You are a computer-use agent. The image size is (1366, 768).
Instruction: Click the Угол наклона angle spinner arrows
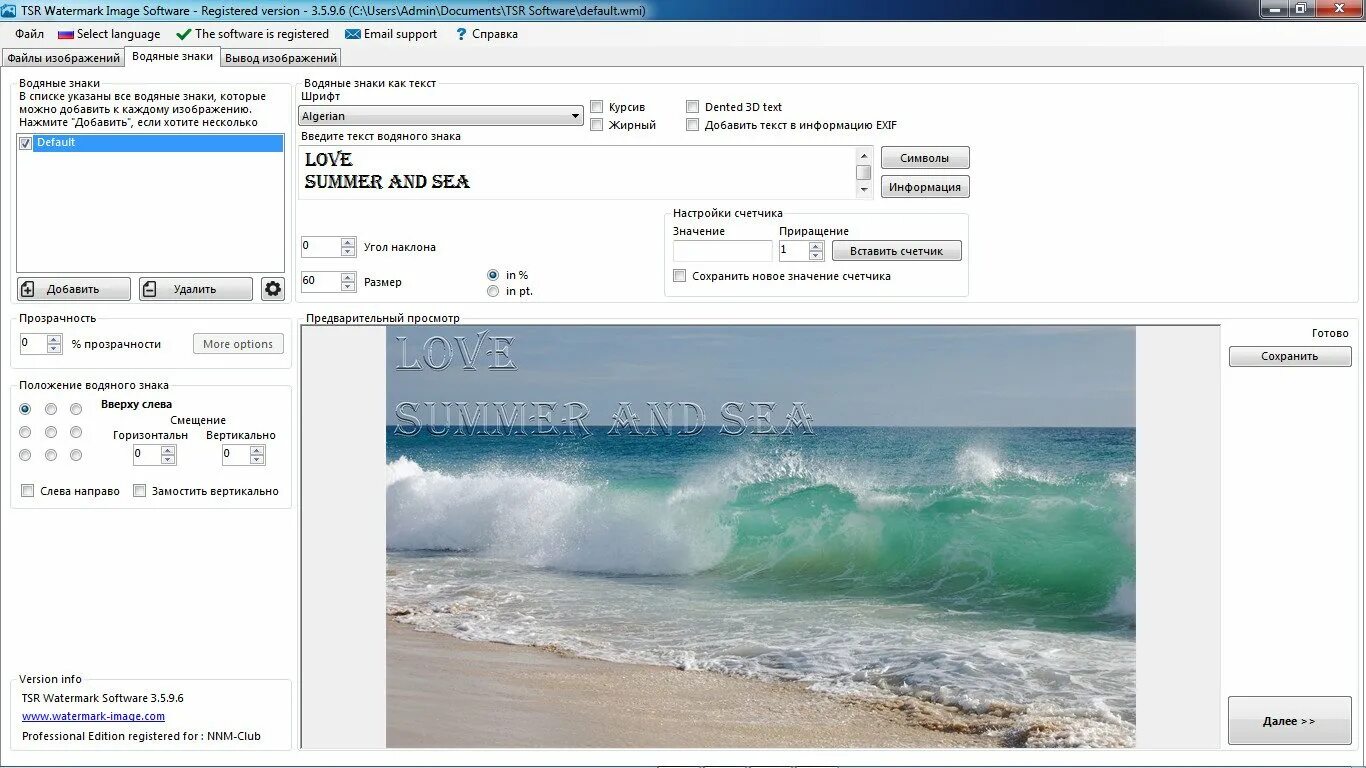(x=348, y=247)
